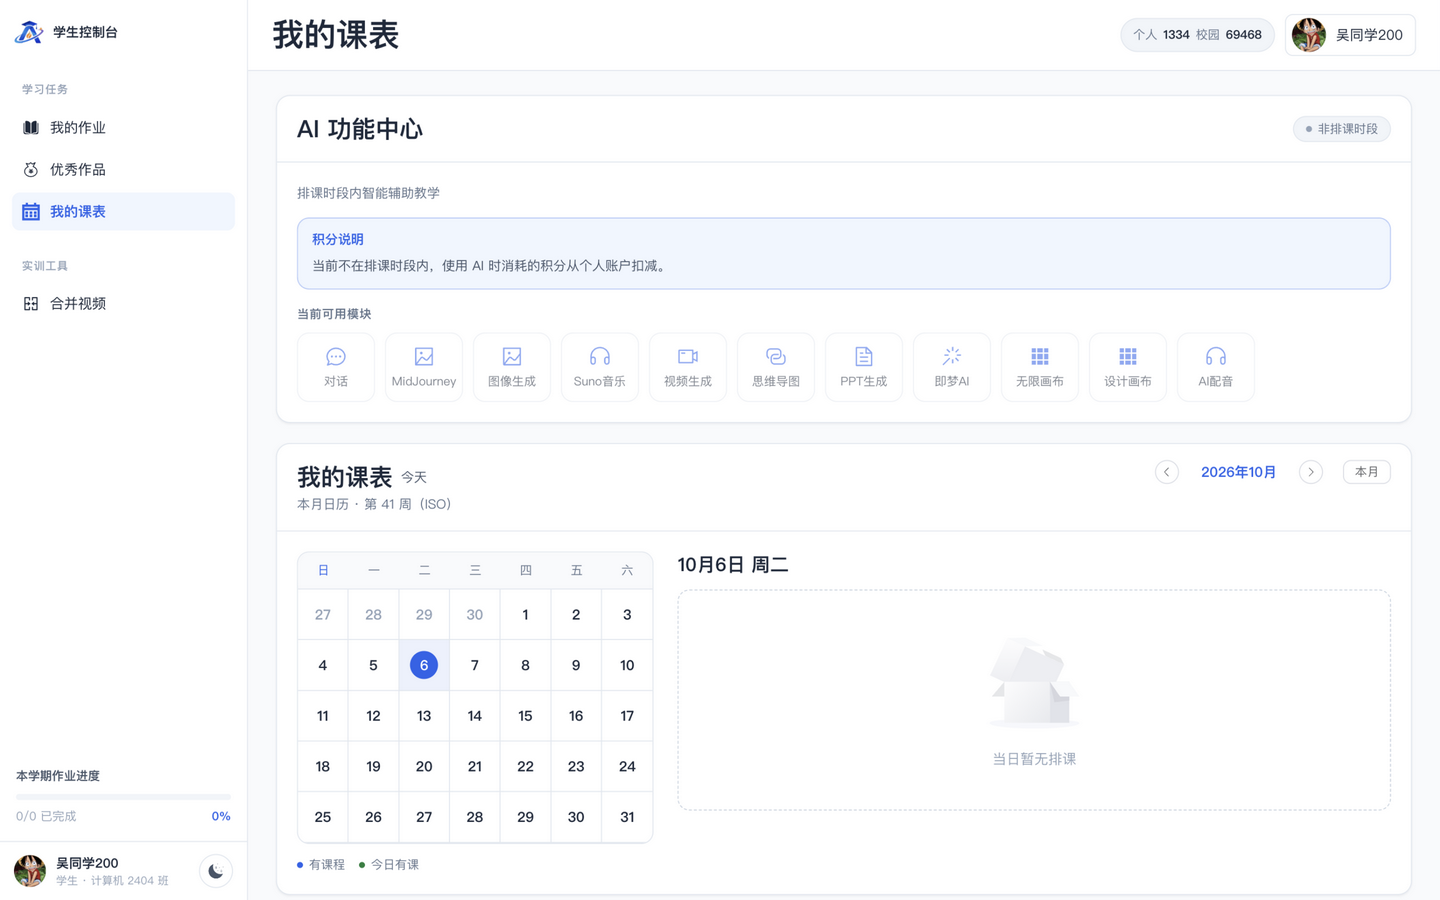Select October 6 in the calendar
Screen dimensions: 1440x900
(424, 665)
